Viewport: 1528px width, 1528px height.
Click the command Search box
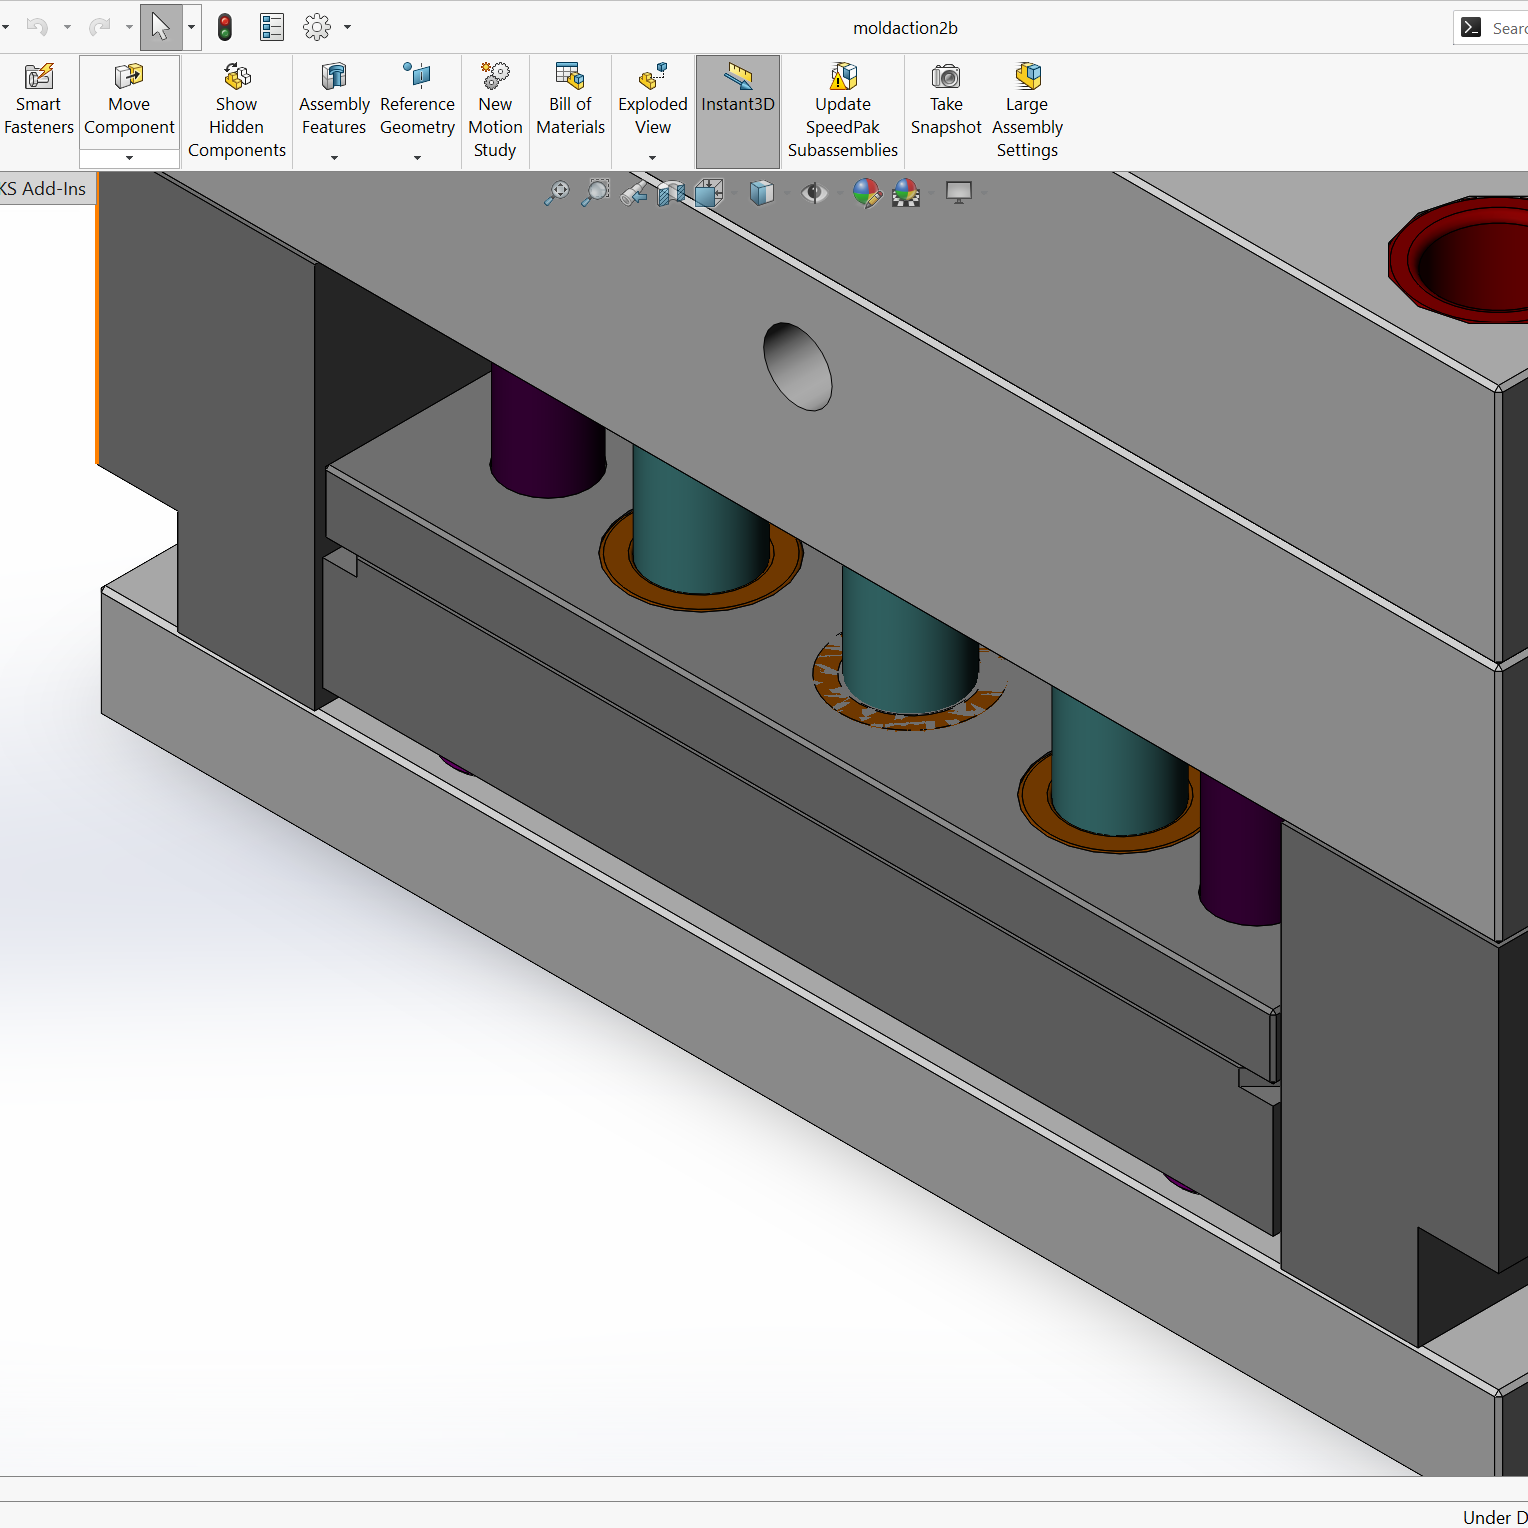[1492, 28]
